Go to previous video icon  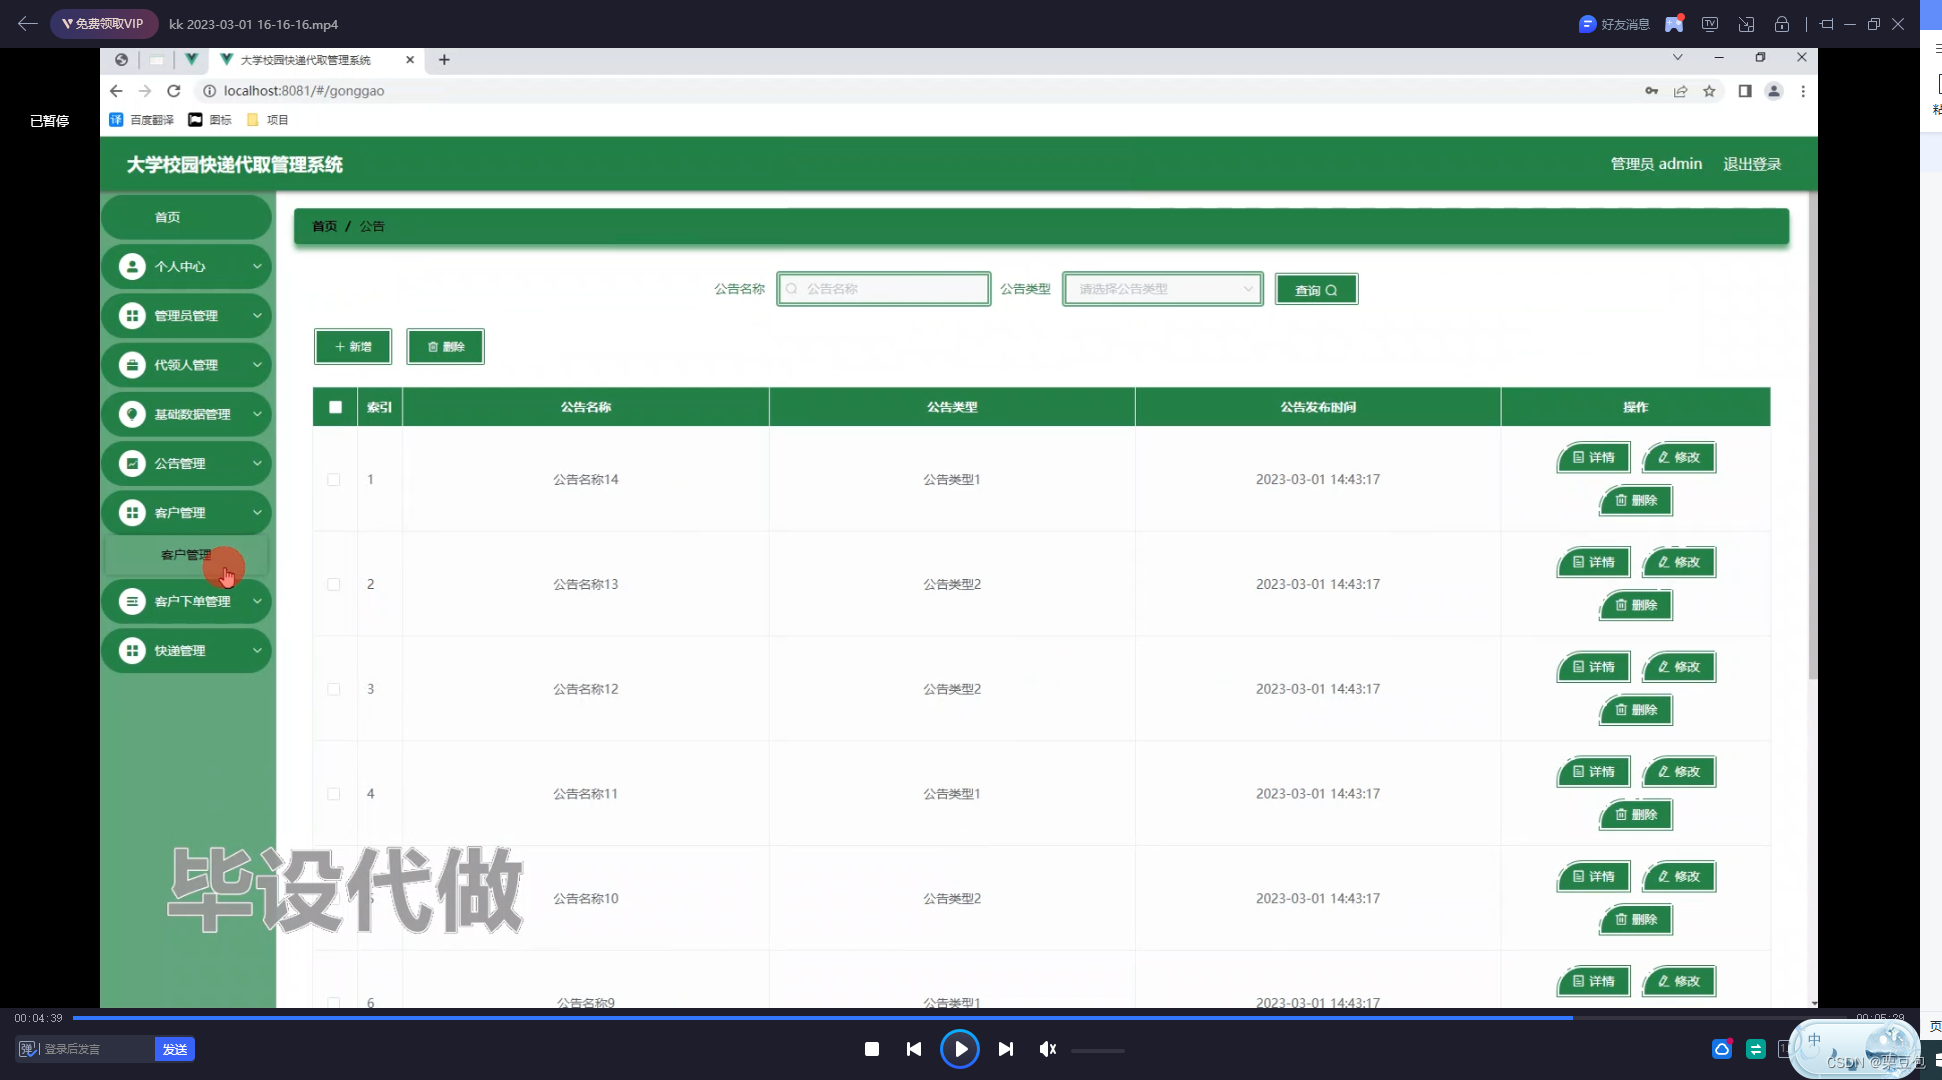click(914, 1049)
